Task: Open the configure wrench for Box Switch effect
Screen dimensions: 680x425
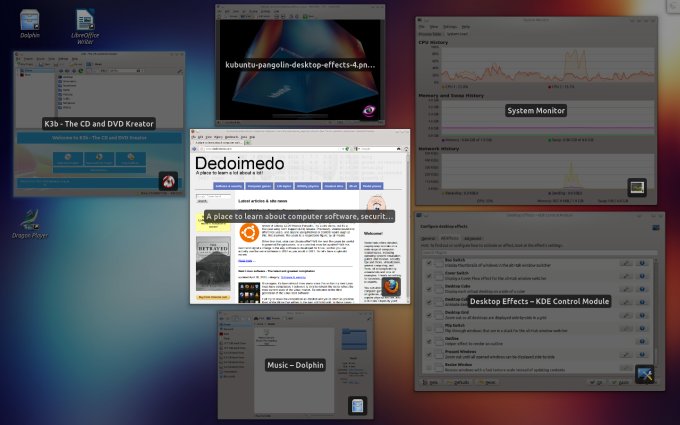Action: [x=626, y=263]
